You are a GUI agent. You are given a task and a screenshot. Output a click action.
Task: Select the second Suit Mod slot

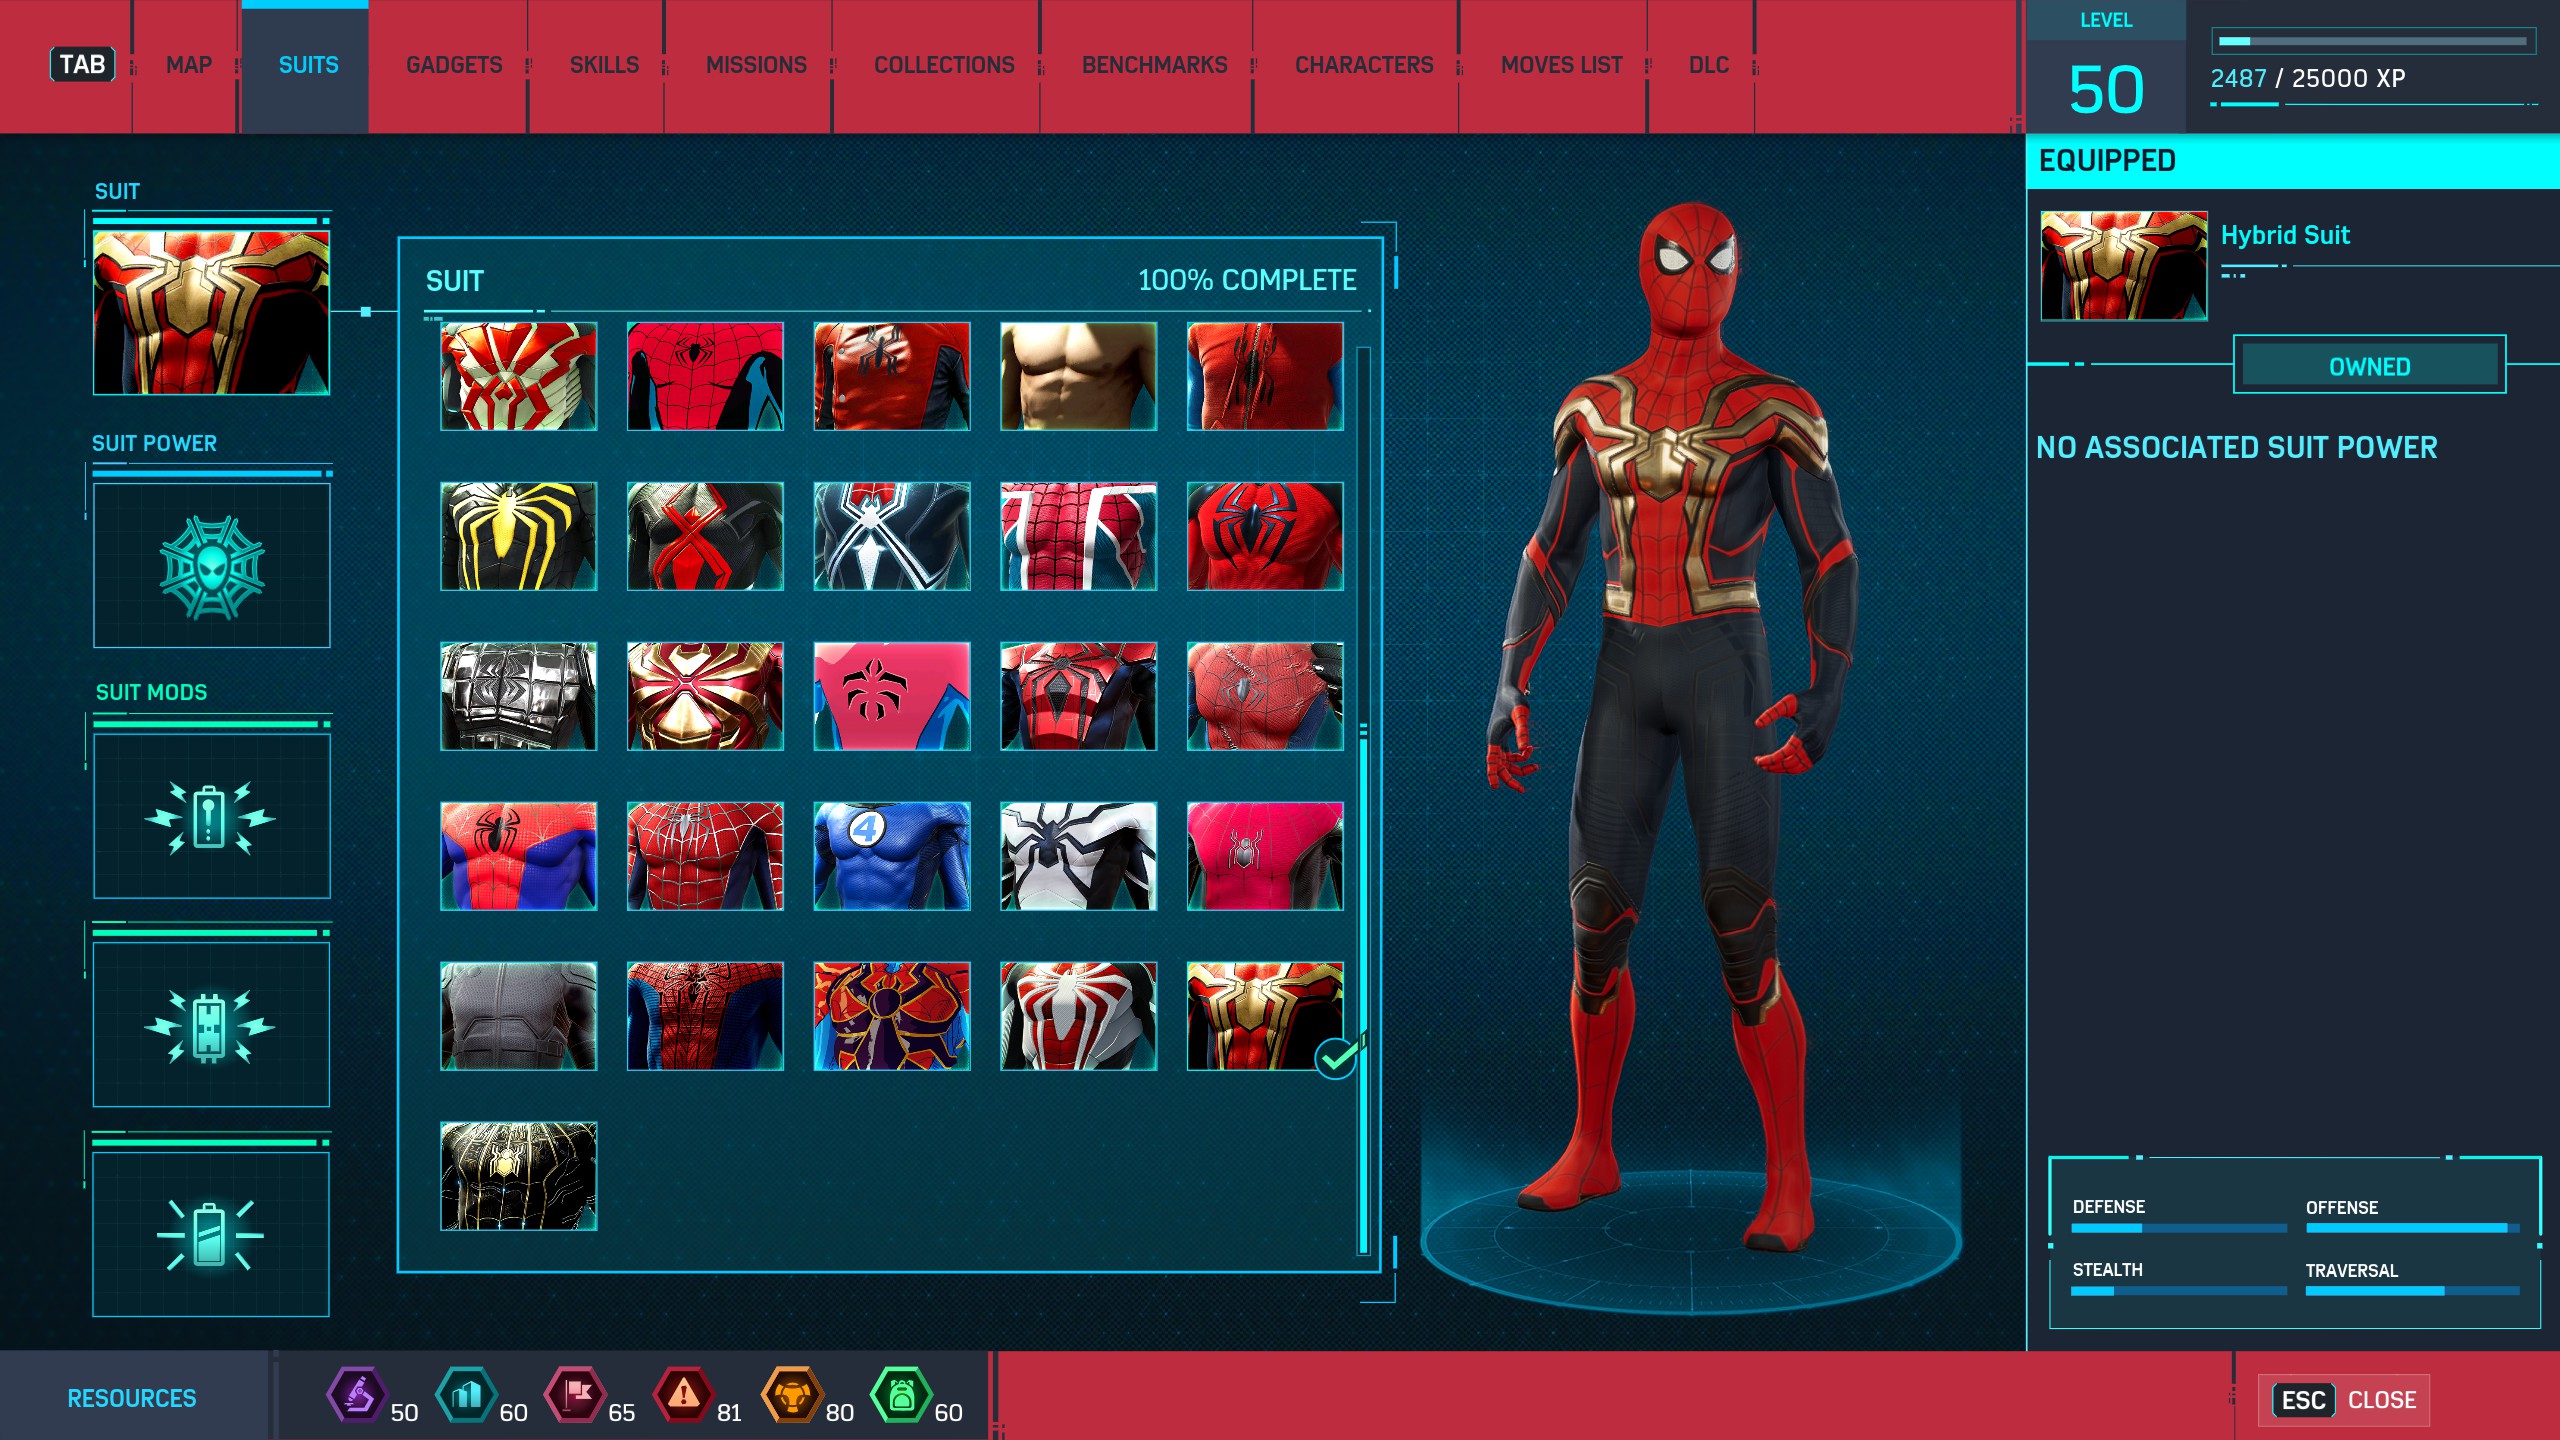tap(211, 1025)
